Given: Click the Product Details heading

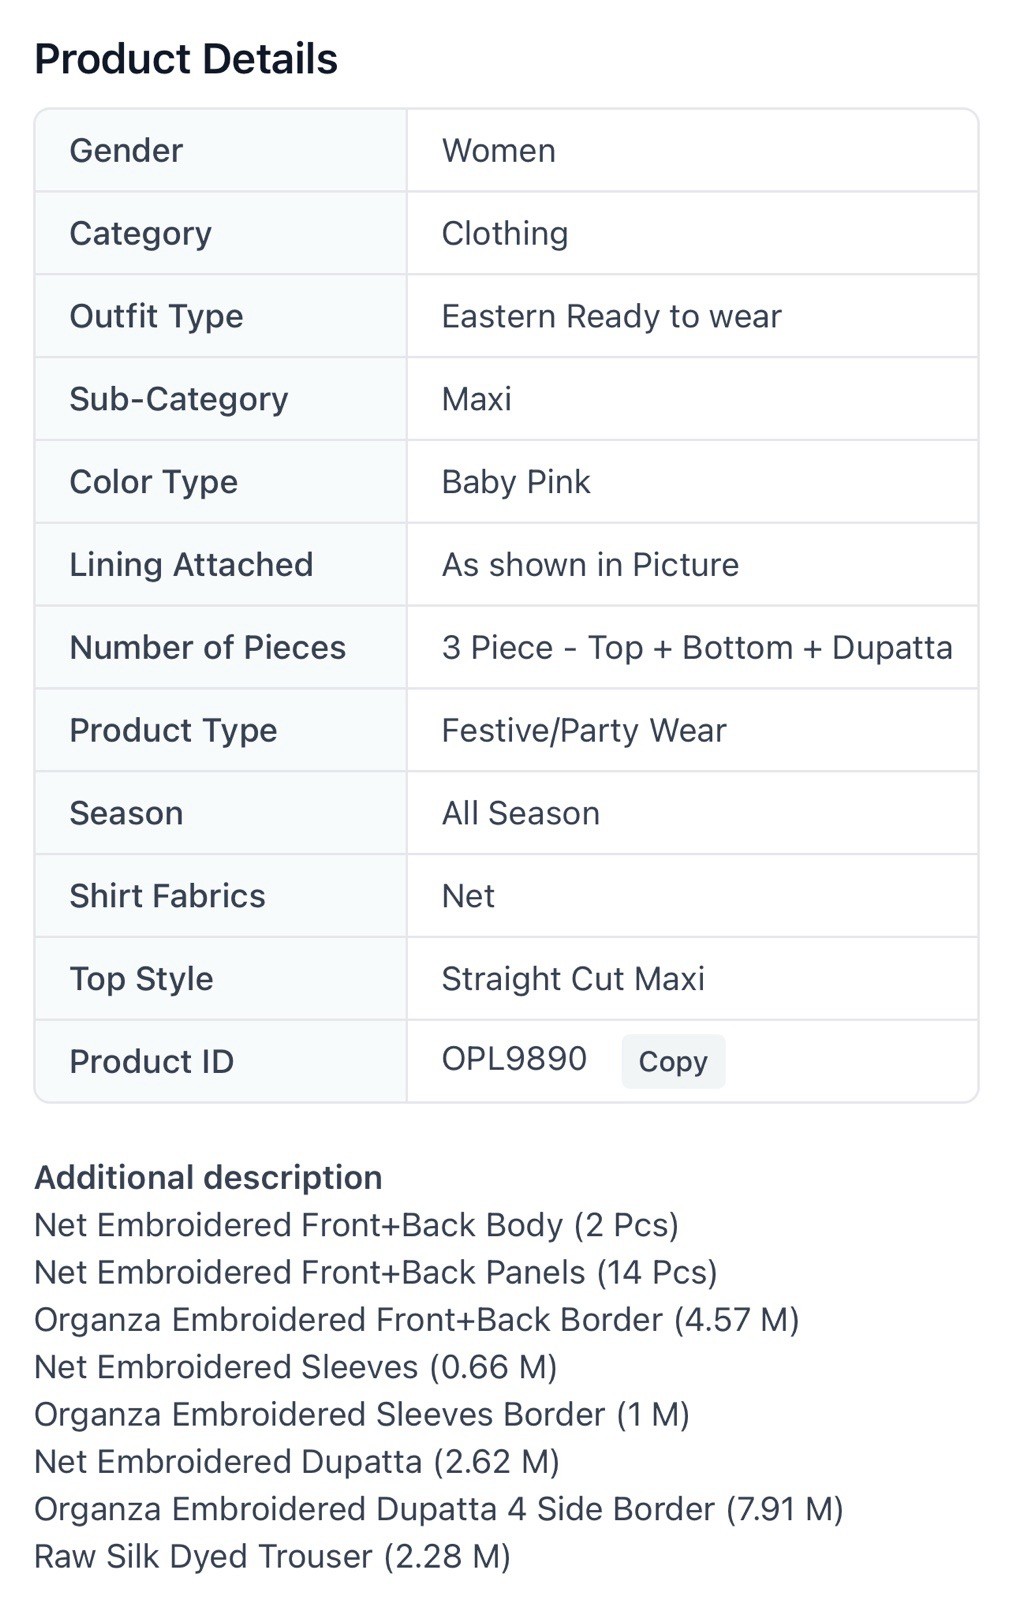Looking at the screenshot, I should 186,59.
